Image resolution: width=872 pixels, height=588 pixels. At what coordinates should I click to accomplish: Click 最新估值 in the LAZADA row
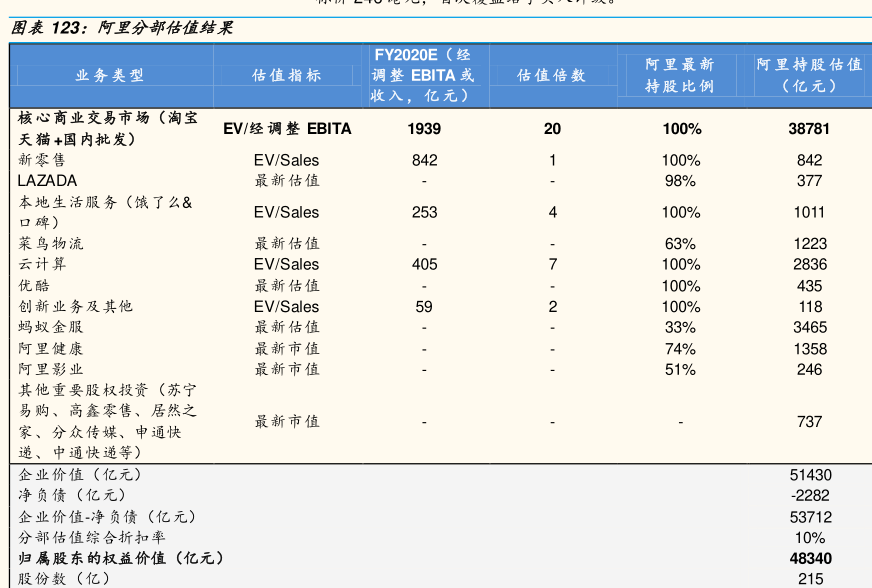287,181
